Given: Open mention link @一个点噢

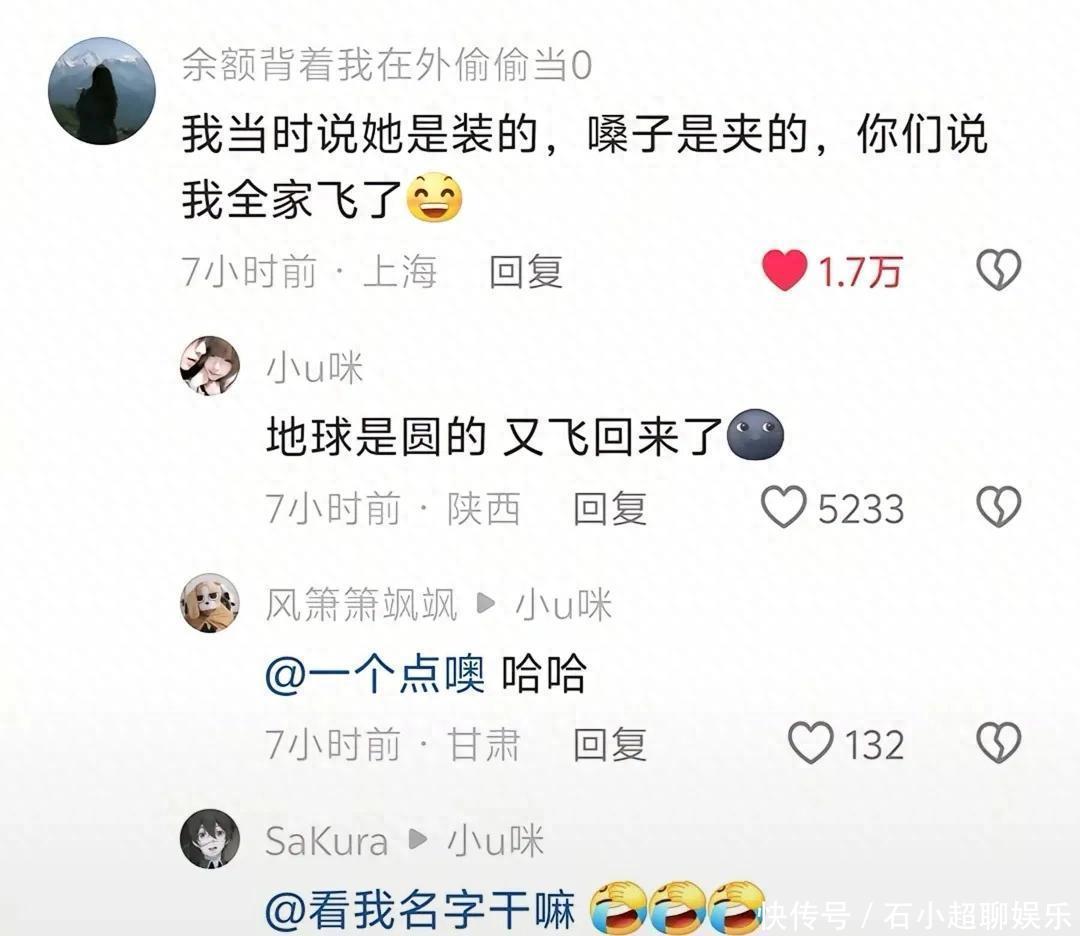Looking at the screenshot, I should click(375, 674).
